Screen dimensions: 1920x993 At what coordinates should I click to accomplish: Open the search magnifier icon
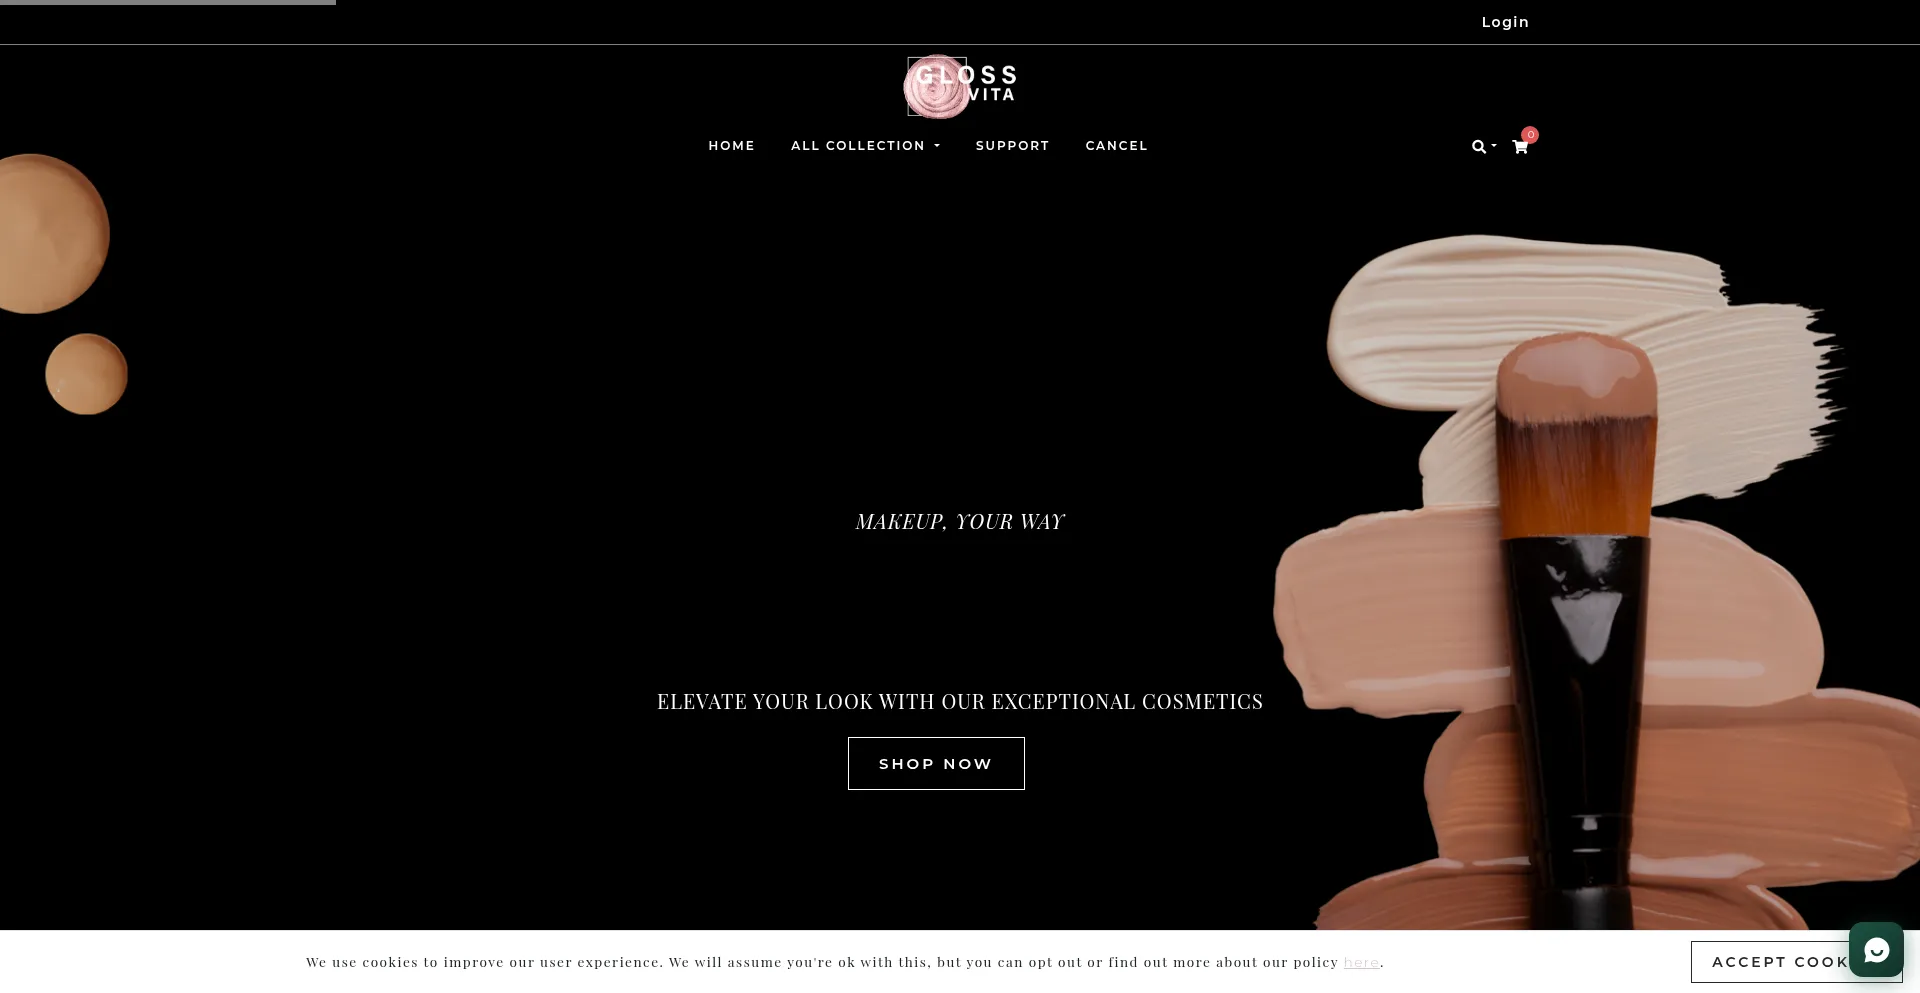[x=1478, y=147]
